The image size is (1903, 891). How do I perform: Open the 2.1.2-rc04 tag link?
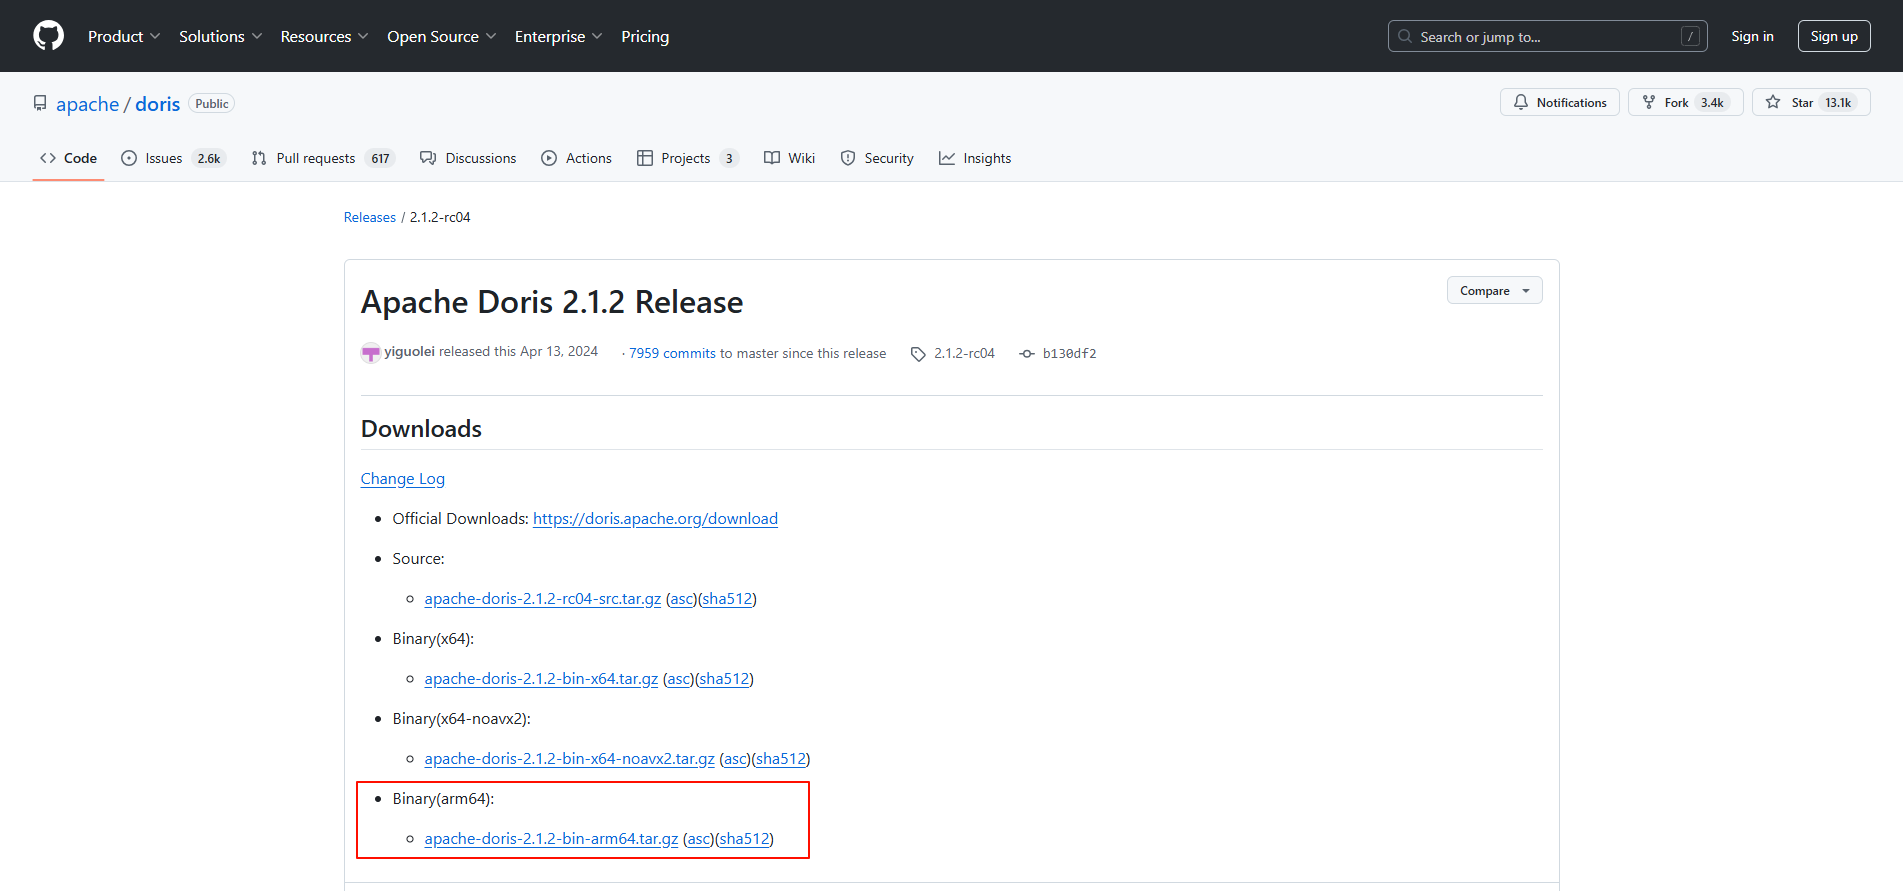964,354
